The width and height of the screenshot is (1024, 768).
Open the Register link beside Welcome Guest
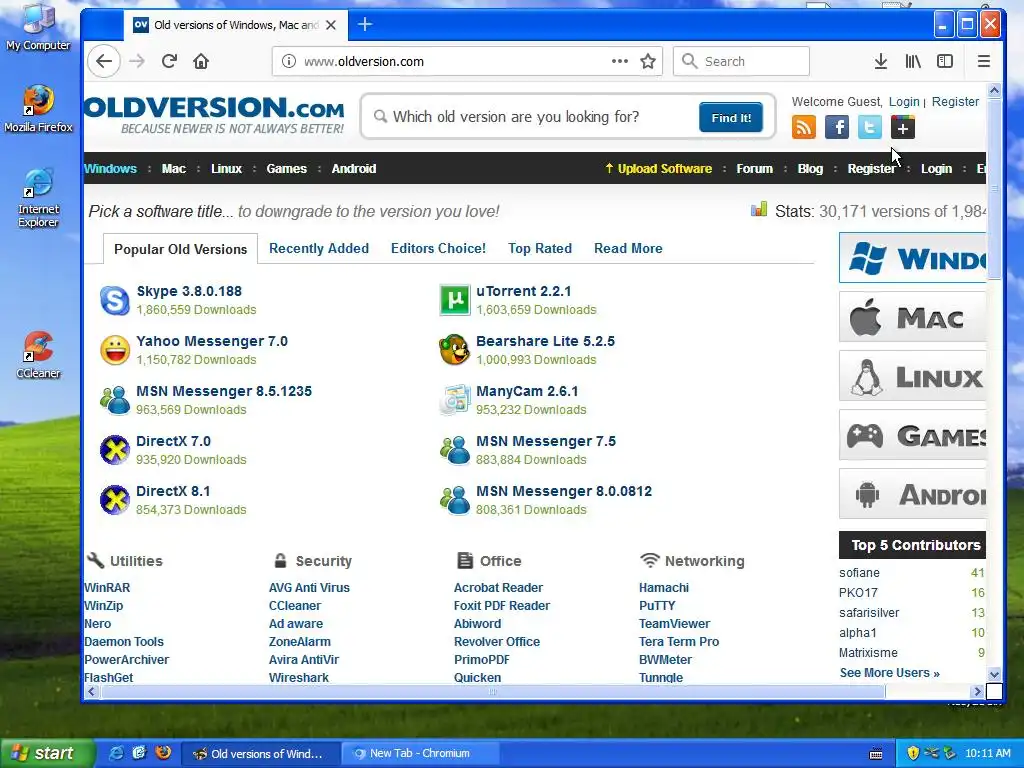tap(955, 101)
